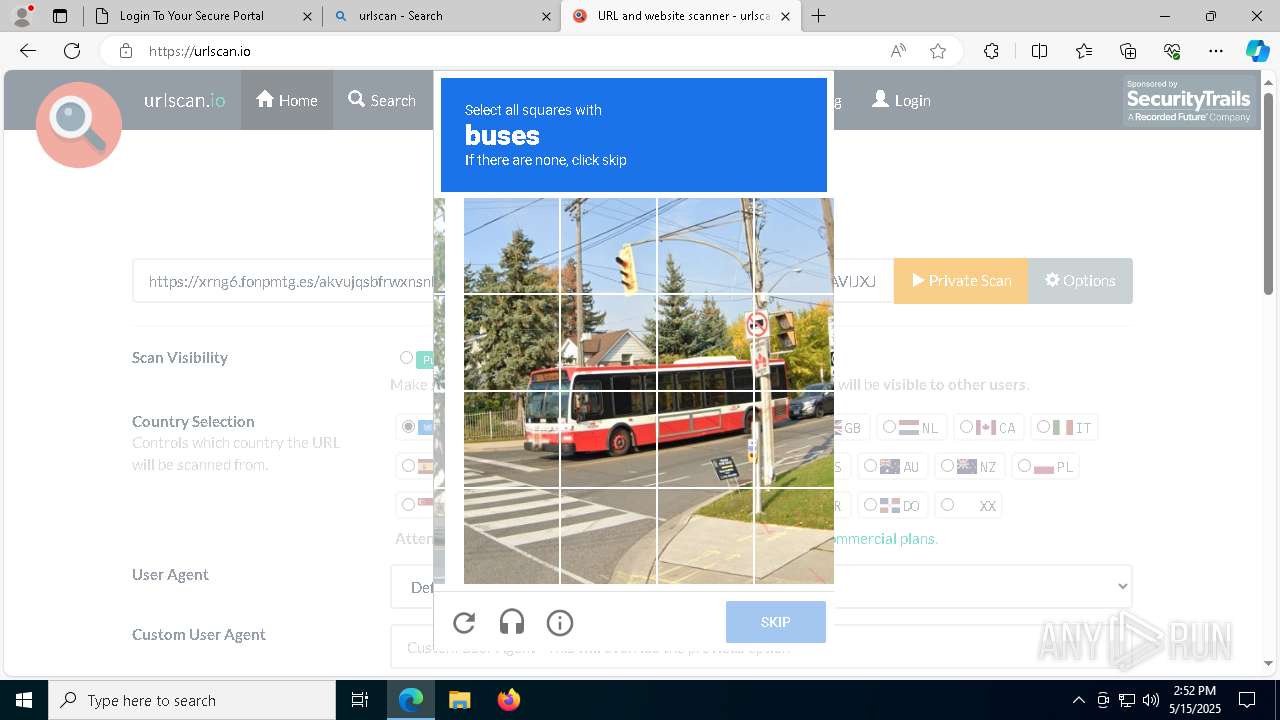Open Favorites list icon
Image resolution: width=1280 pixels, height=720 pixels.
coord(1084,51)
